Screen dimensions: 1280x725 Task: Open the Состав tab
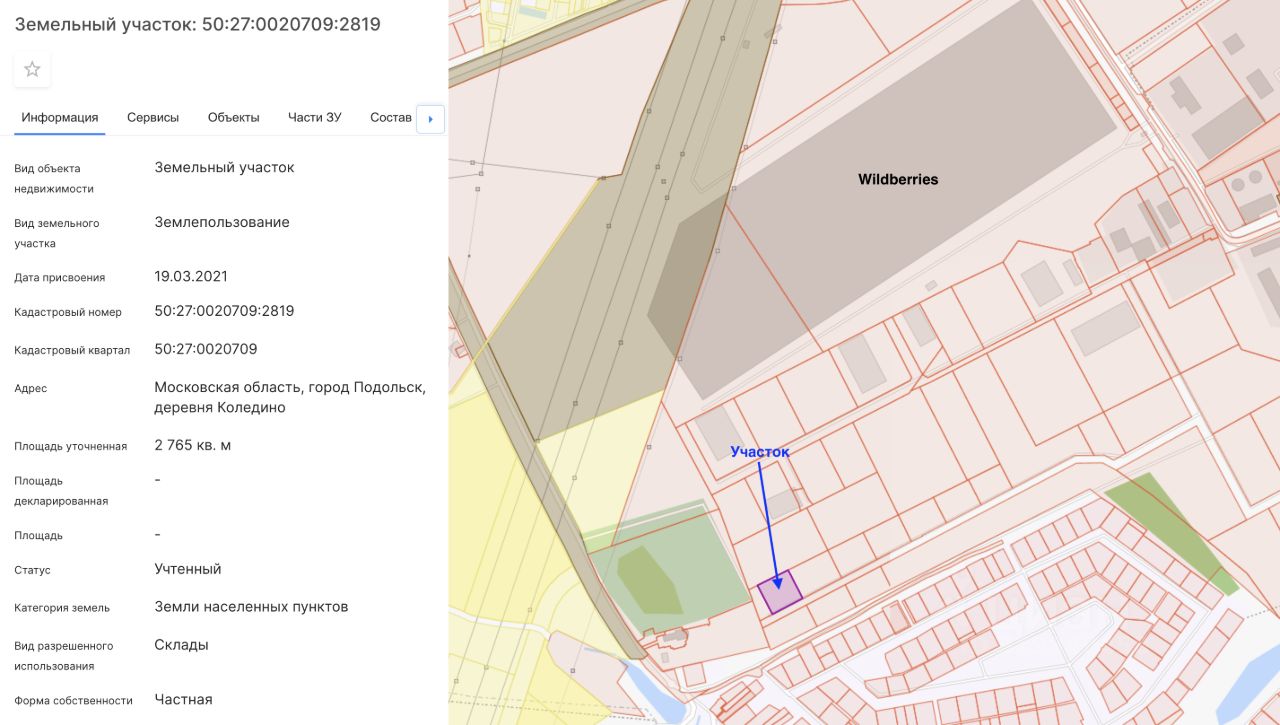(x=391, y=117)
